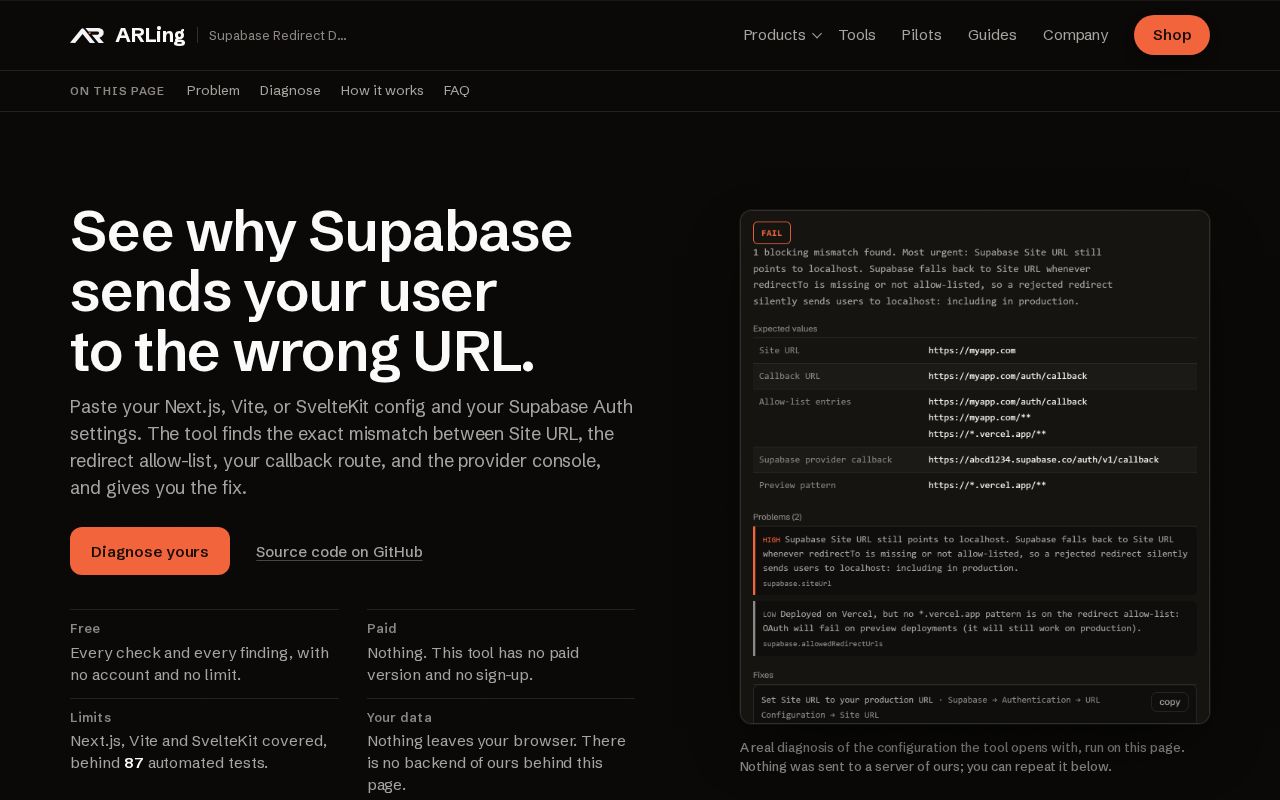The width and height of the screenshot is (1280, 800).
Task: Click the real diagnosis caption text
Action: click(962, 757)
